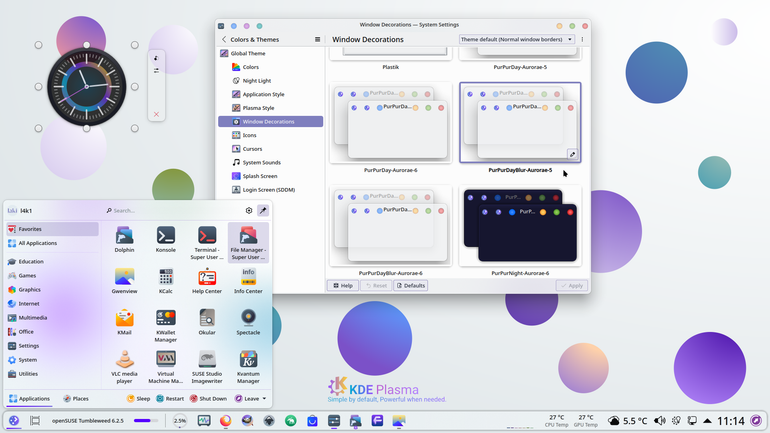Open the sidebar hamburger menu

click(x=317, y=39)
